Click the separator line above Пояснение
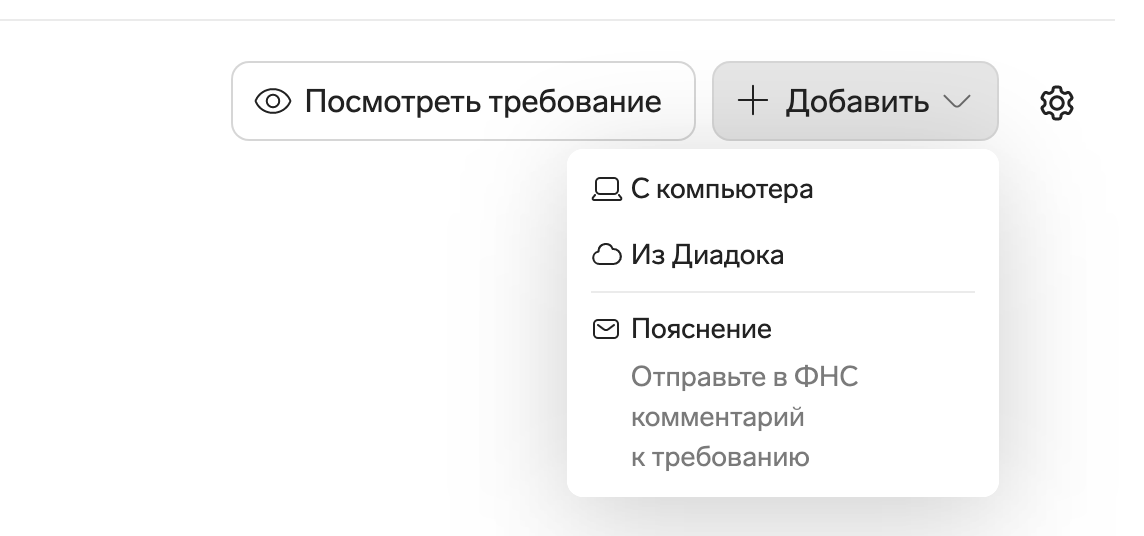 coord(782,292)
